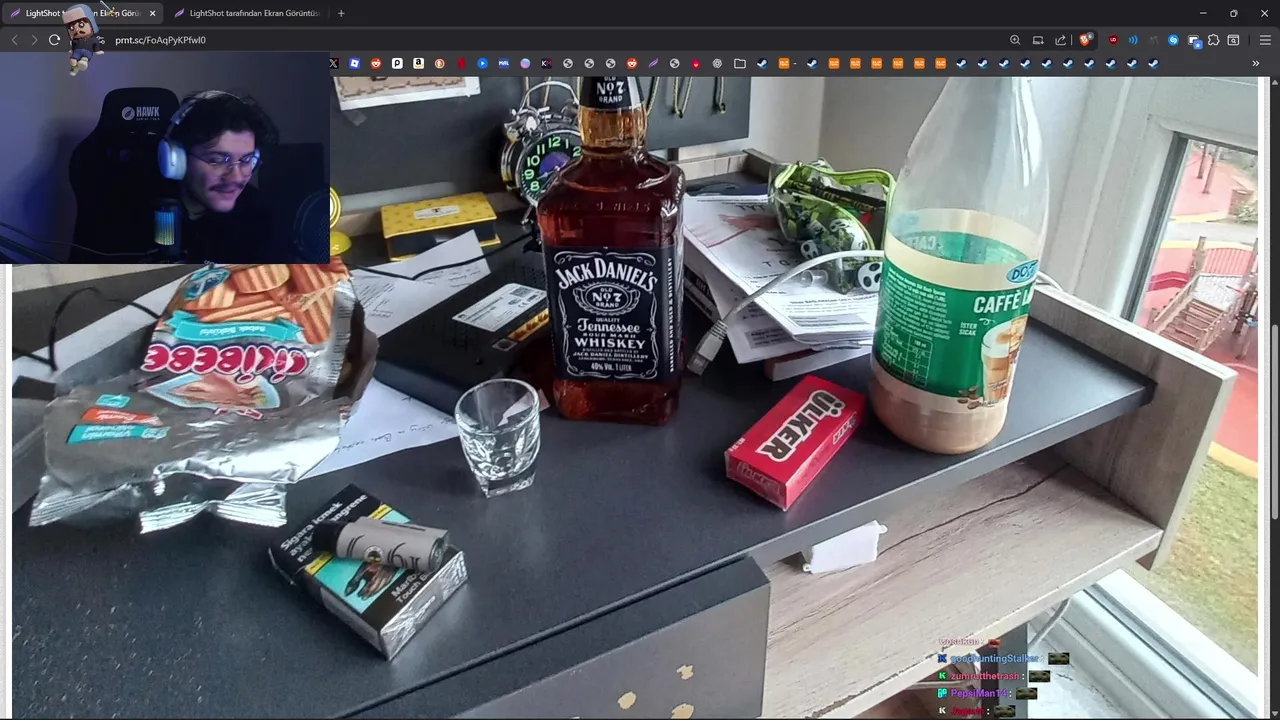Click the blue sound waves extension icon

click(x=1133, y=40)
